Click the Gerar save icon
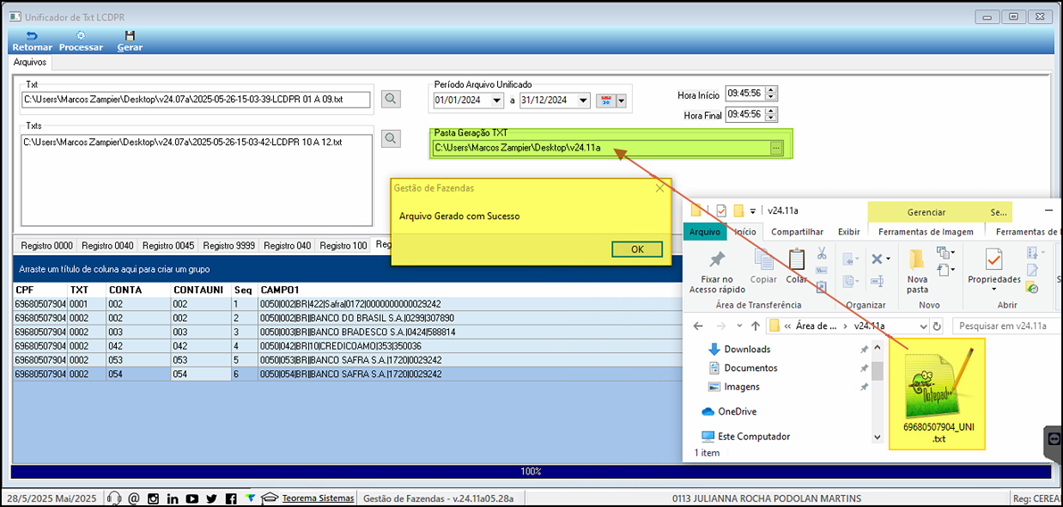The width and height of the screenshot is (1063, 507). [x=129, y=35]
